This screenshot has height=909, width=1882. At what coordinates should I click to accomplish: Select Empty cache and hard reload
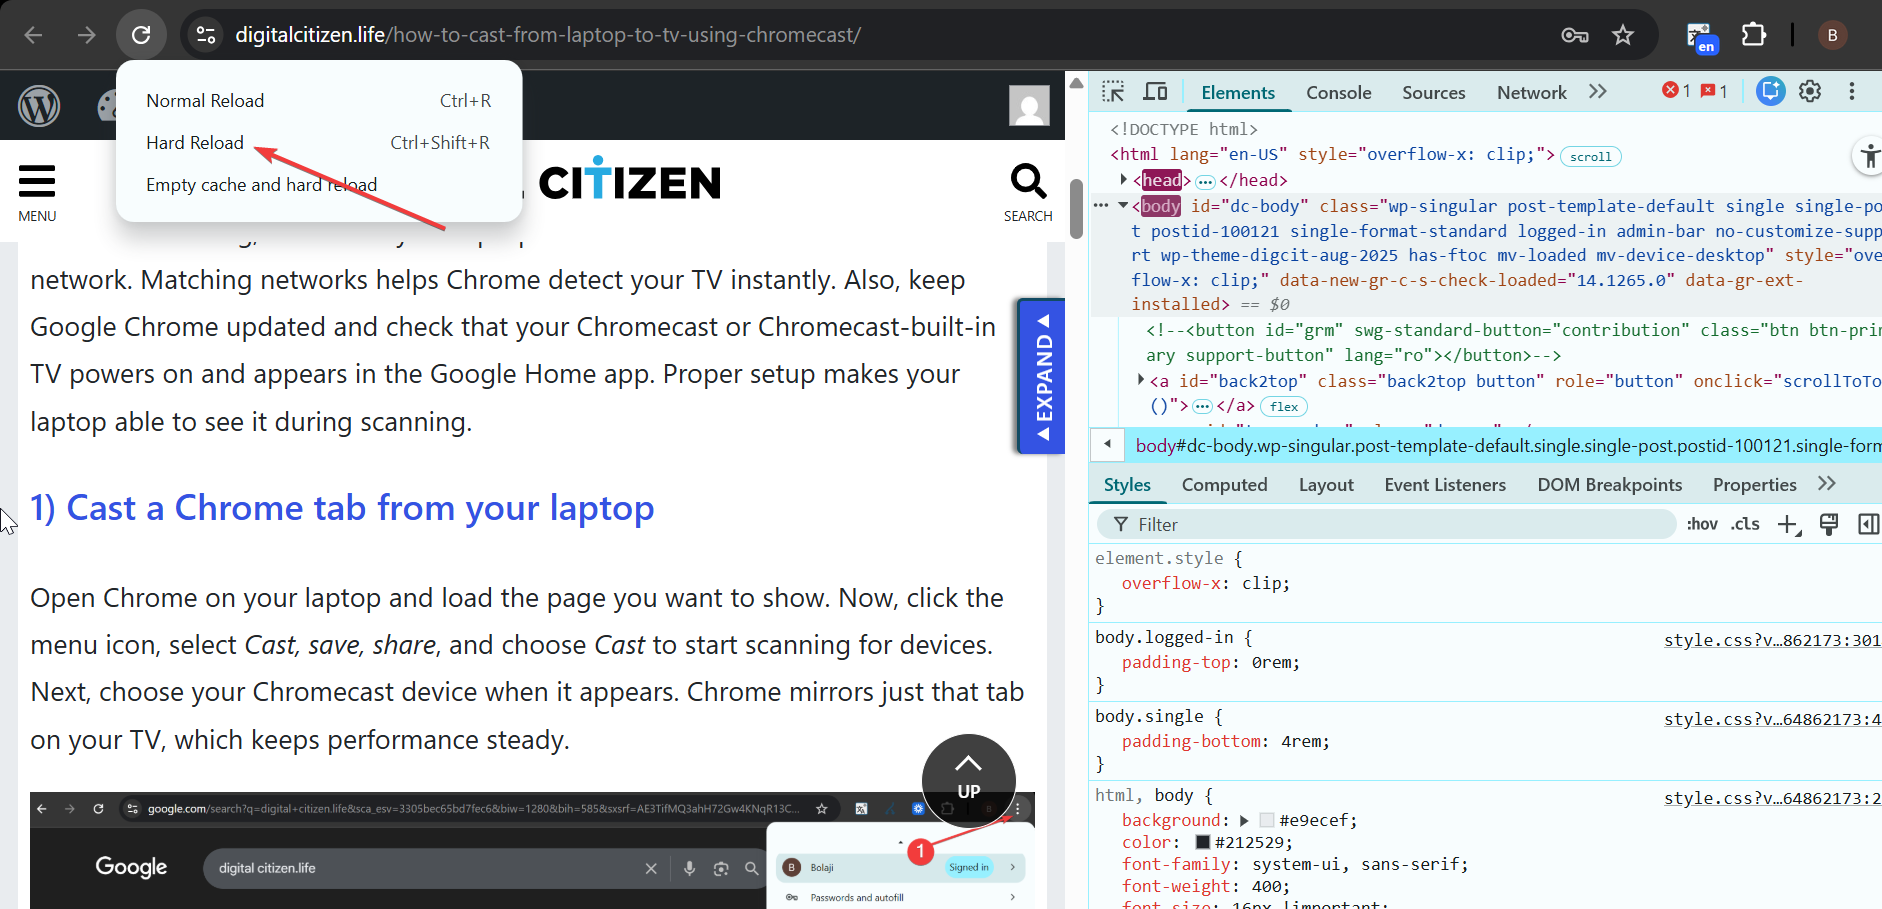pyautogui.click(x=319, y=185)
